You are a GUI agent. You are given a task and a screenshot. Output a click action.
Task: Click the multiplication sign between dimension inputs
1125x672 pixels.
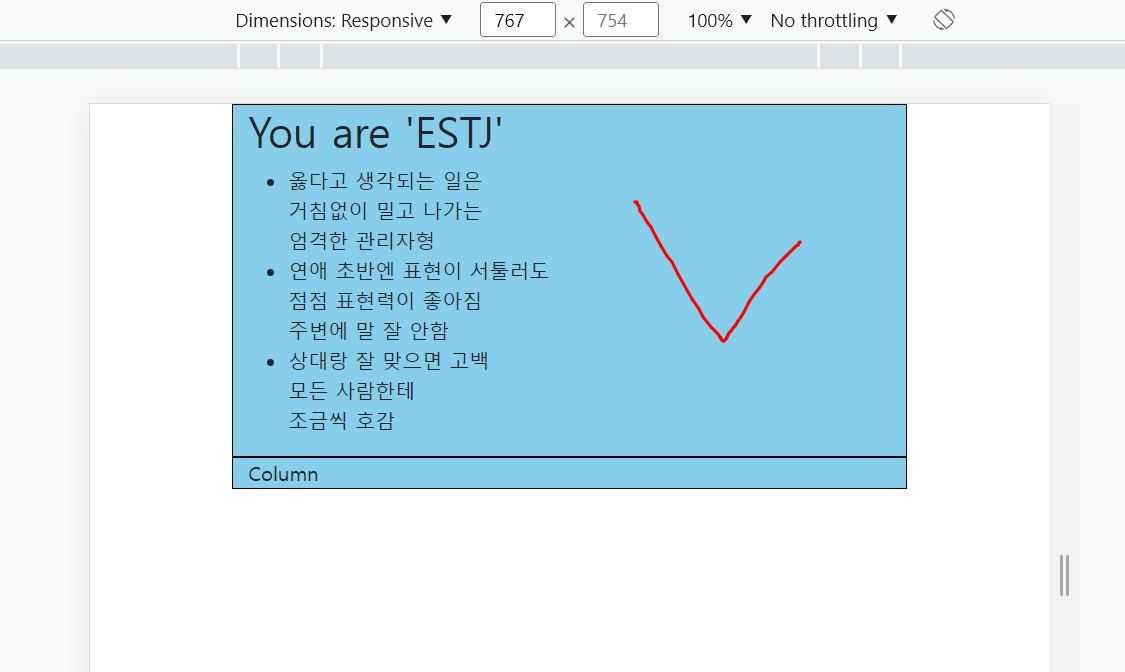click(x=569, y=19)
